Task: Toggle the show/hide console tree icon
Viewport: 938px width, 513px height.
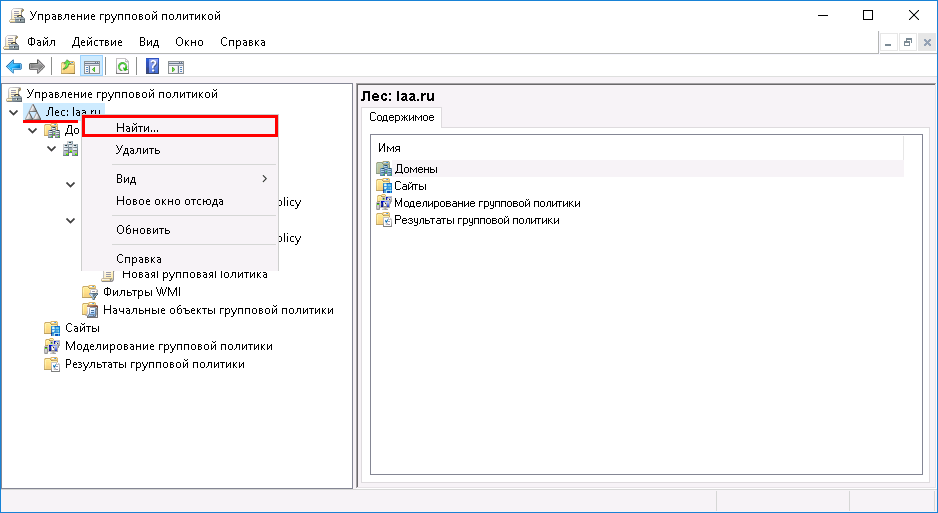Action: point(91,67)
